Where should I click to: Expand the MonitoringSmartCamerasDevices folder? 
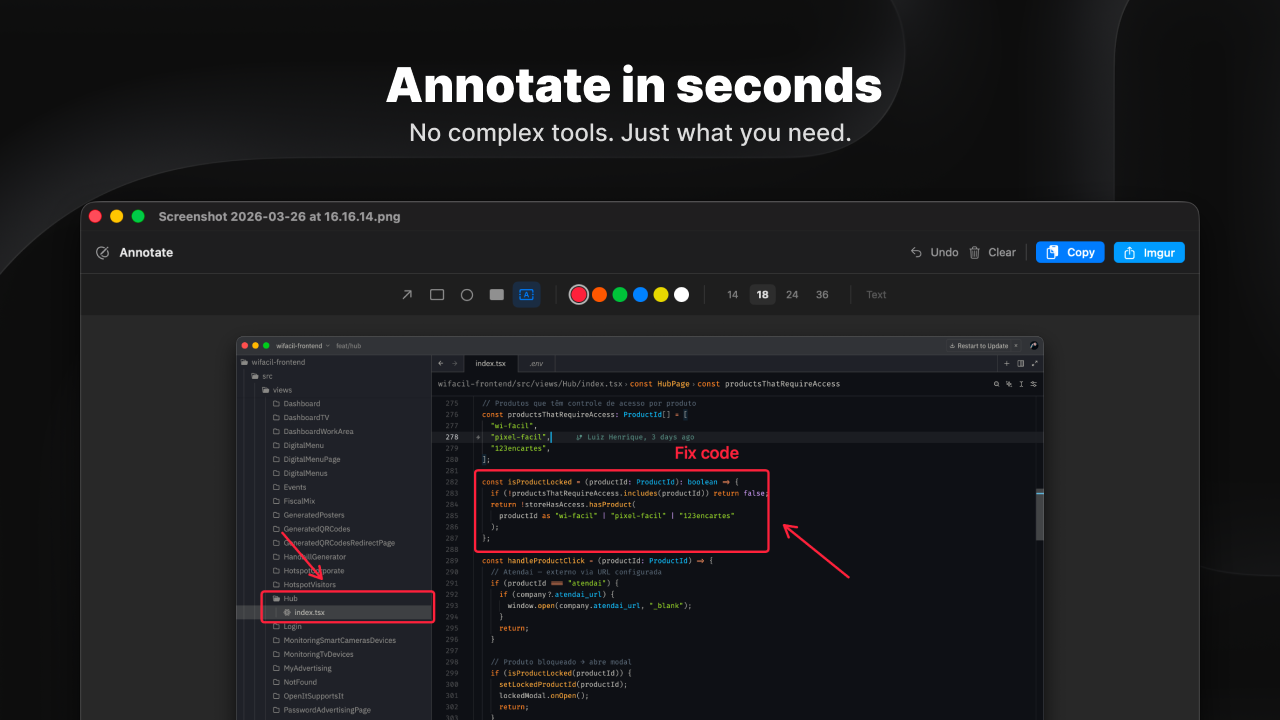[334, 640]
